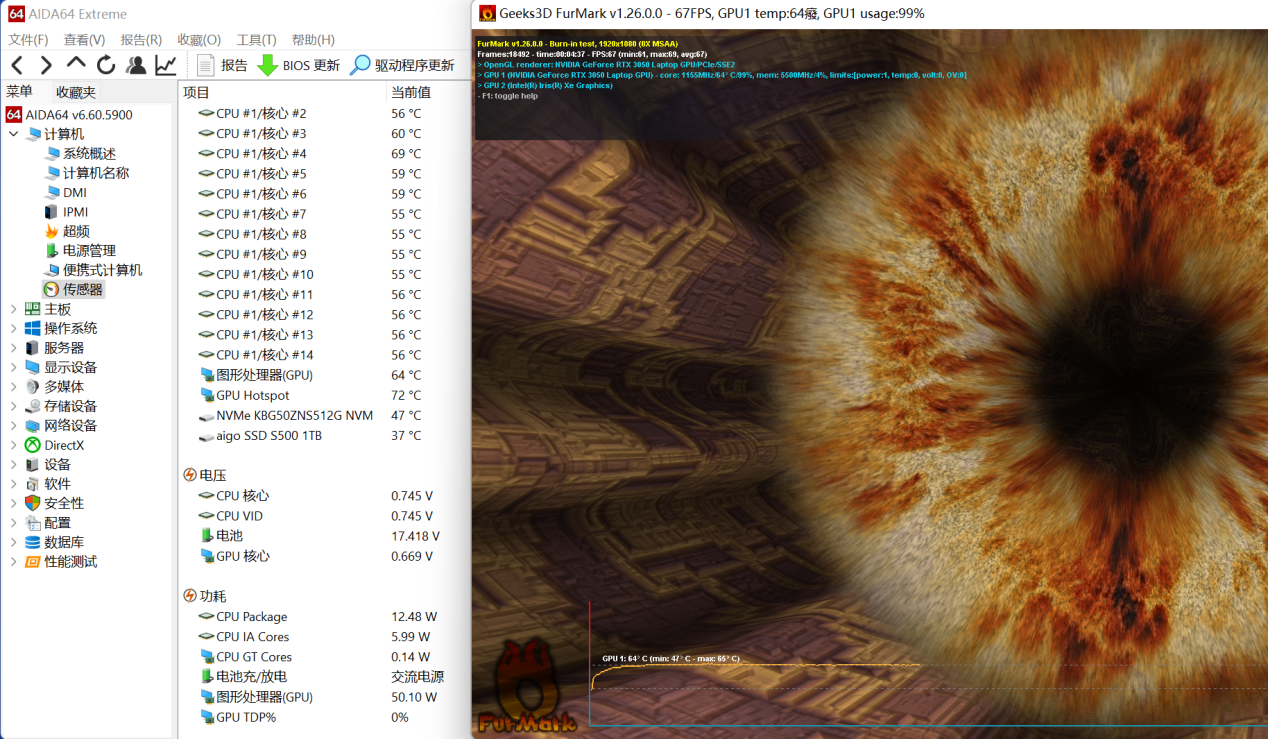Switch to the 收藏夹 tab
The image size is (1268, 739).
point(76,92)
